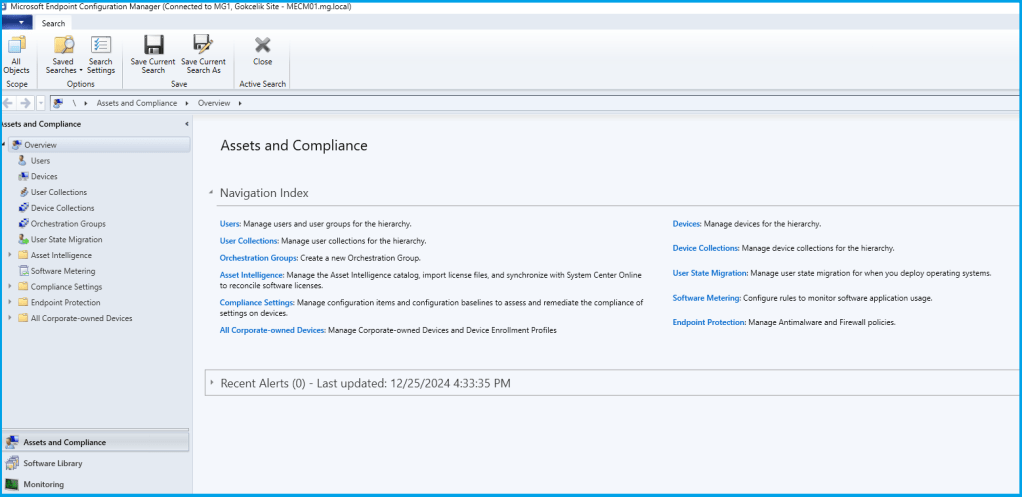Click the Endpoint Protection link
Image resolution: width=1022 pixels, height=497 pixels.
coord(709,322)
